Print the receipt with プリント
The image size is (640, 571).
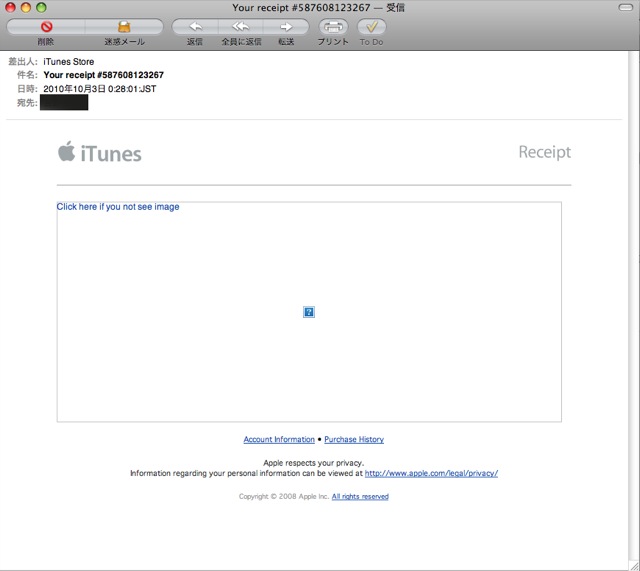tap(333, 27)
